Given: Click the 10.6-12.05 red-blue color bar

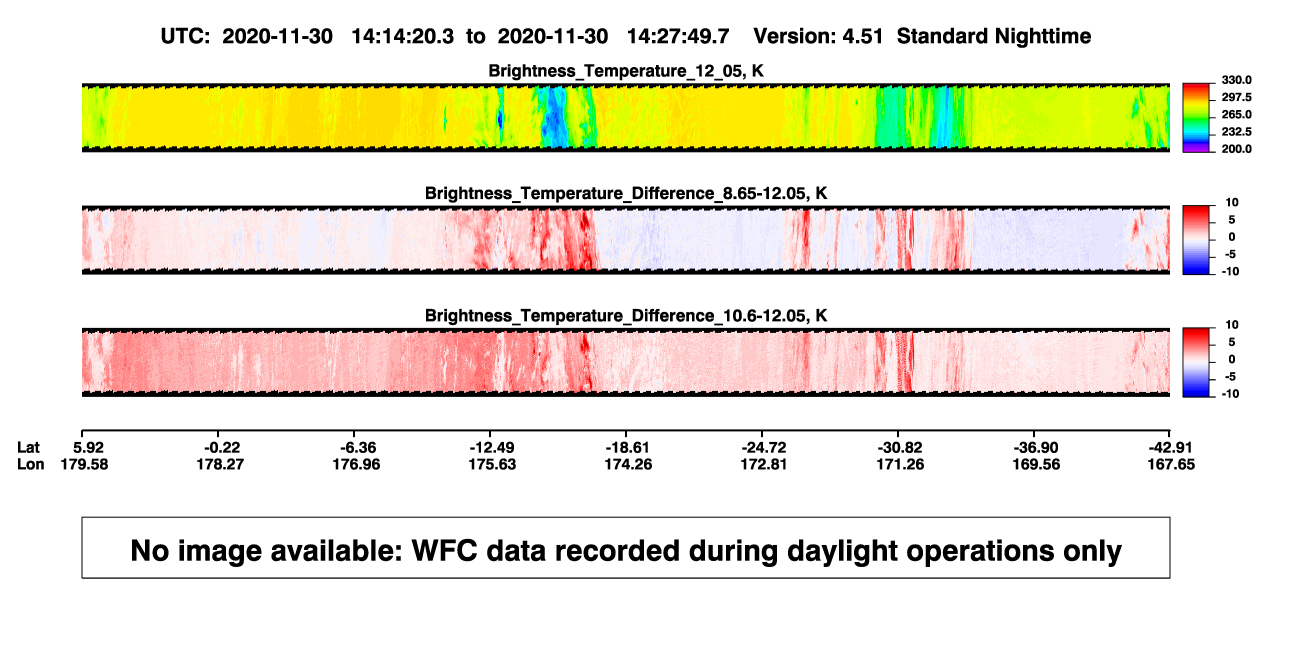Looking at the screenshot, I should coord(1196,362).
